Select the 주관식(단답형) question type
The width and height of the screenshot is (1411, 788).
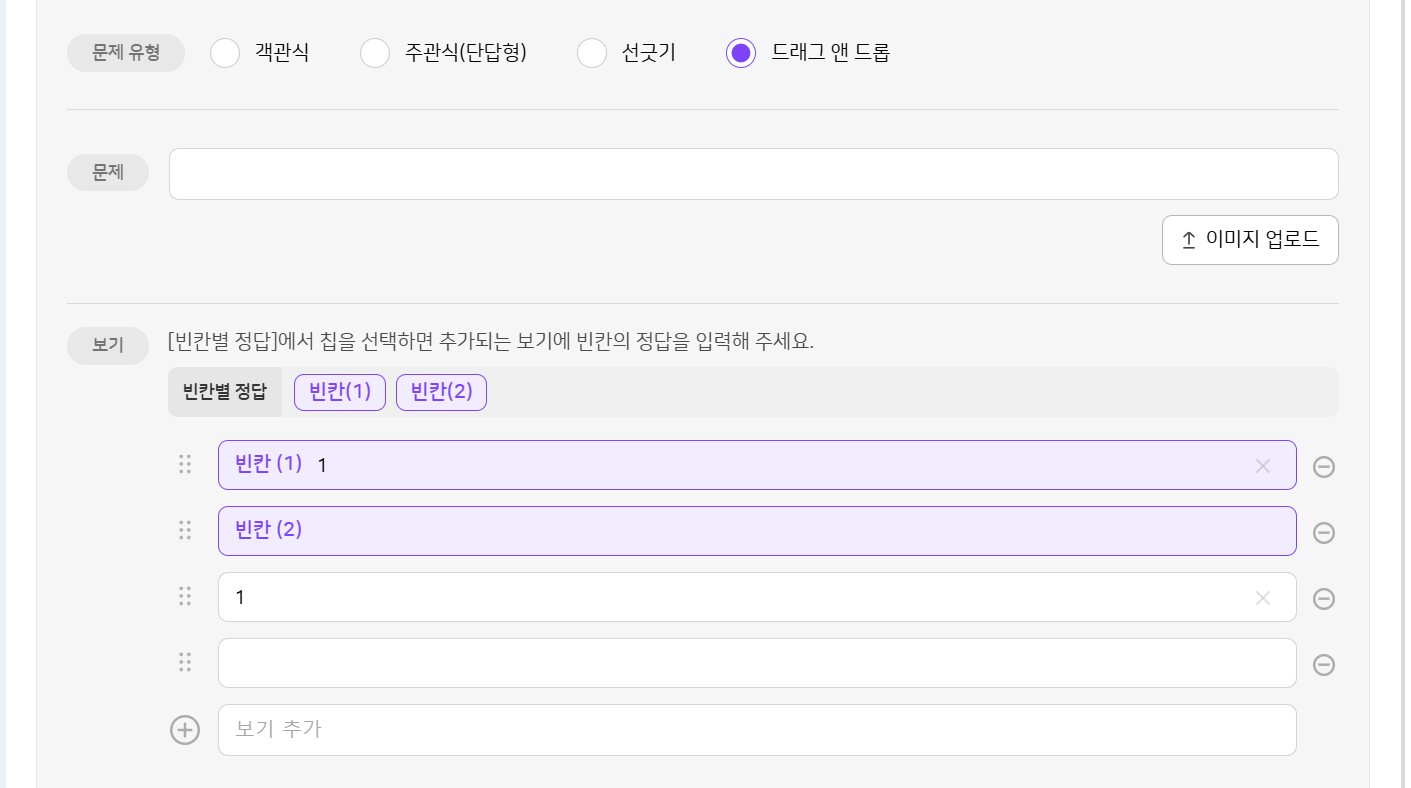(375, 53)
